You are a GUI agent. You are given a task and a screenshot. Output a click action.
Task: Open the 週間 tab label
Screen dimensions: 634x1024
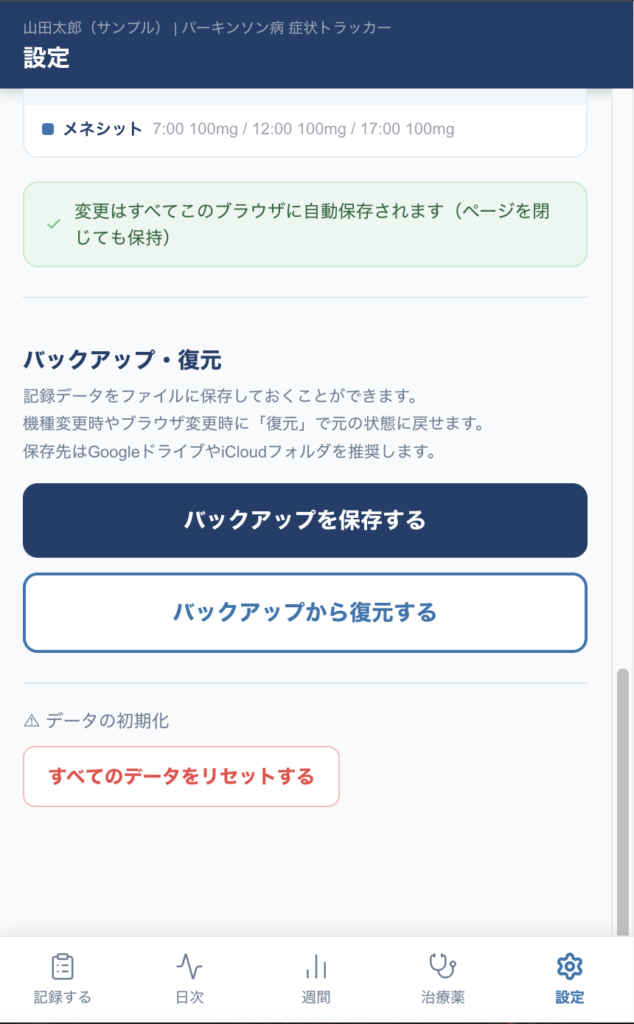tap(316, 997)
